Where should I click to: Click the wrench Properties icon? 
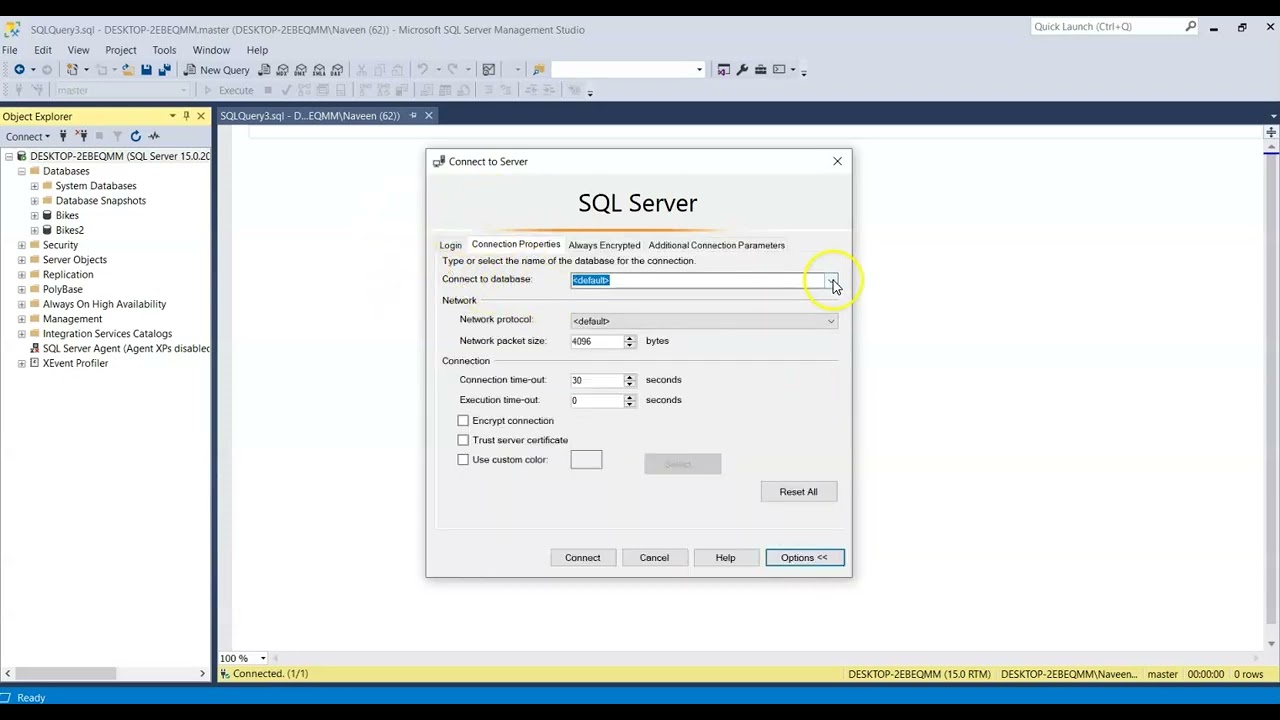(x=742, y=70)
